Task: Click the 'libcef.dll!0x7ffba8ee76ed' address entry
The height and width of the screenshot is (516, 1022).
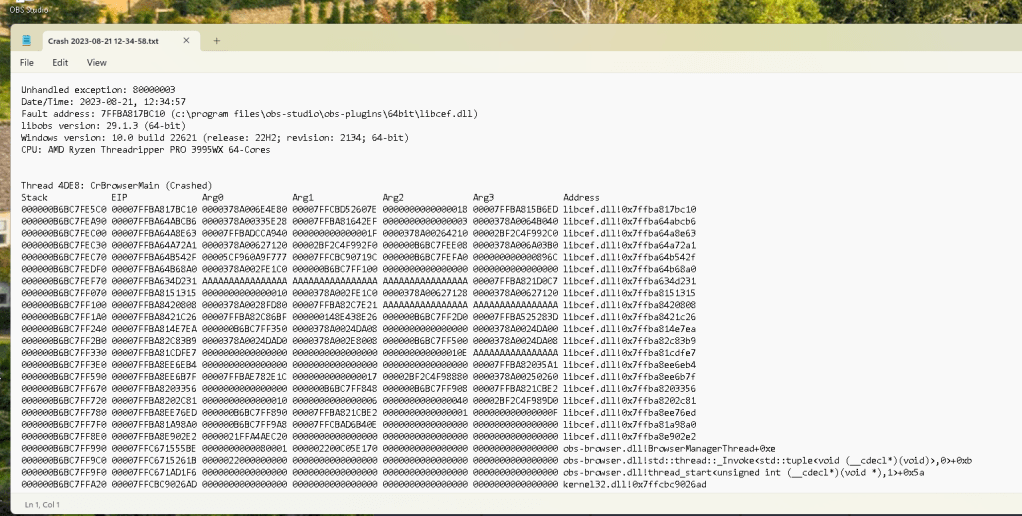Action: click(630, 412)
